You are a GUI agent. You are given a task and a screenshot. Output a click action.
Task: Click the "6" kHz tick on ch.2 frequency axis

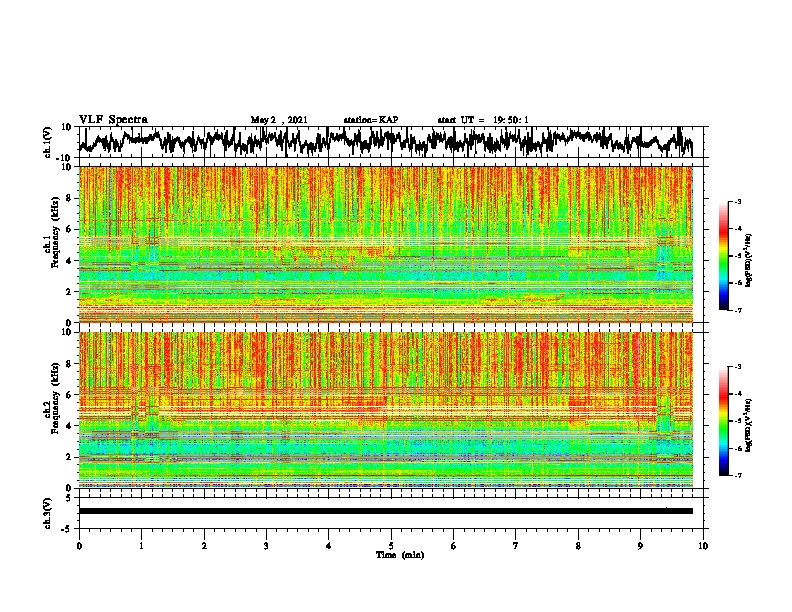(71, 395)
